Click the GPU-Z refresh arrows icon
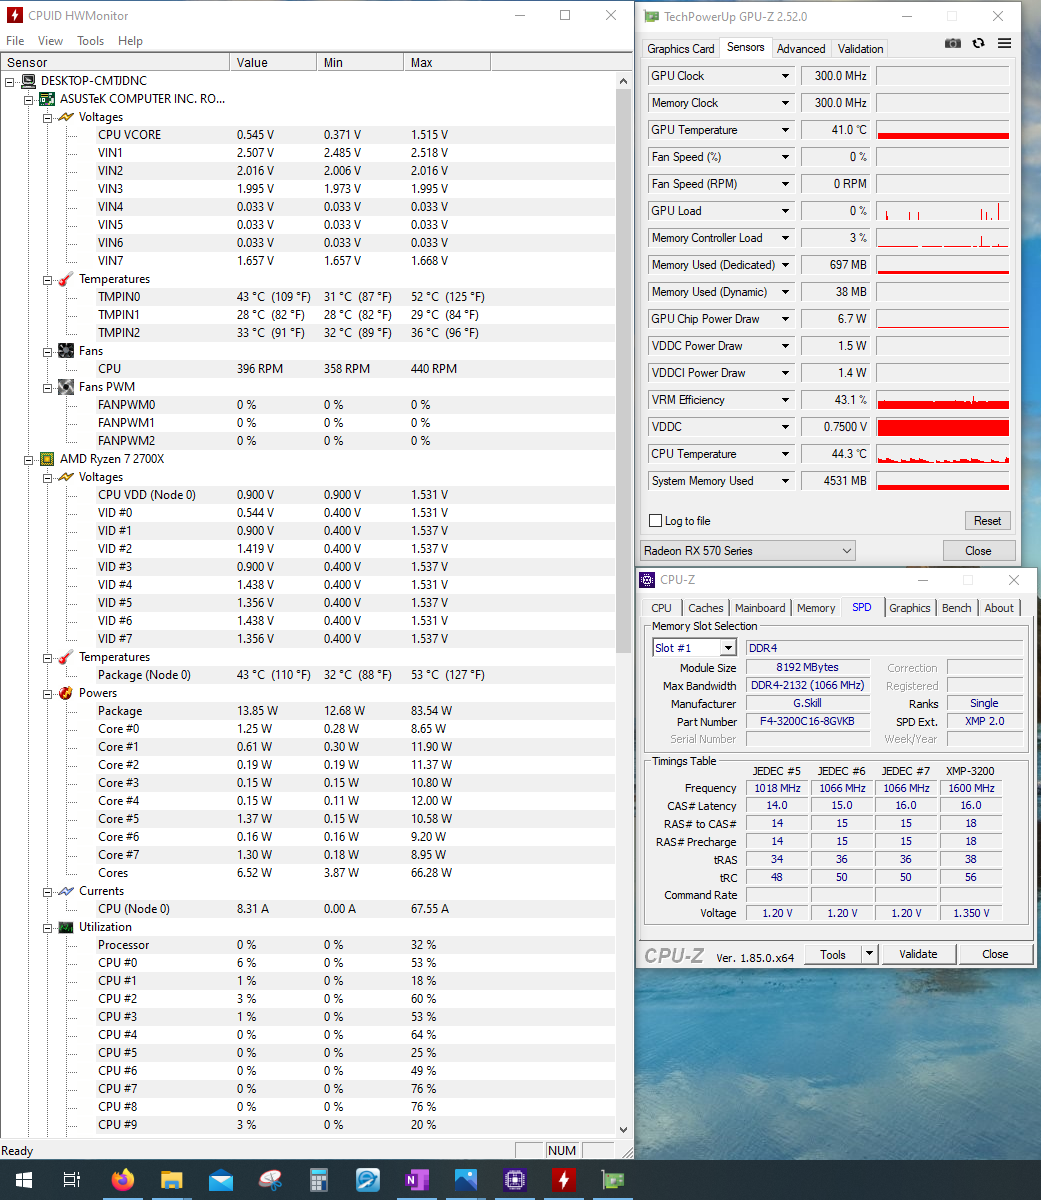1041x1200 pixels. (x=978, y=44)
